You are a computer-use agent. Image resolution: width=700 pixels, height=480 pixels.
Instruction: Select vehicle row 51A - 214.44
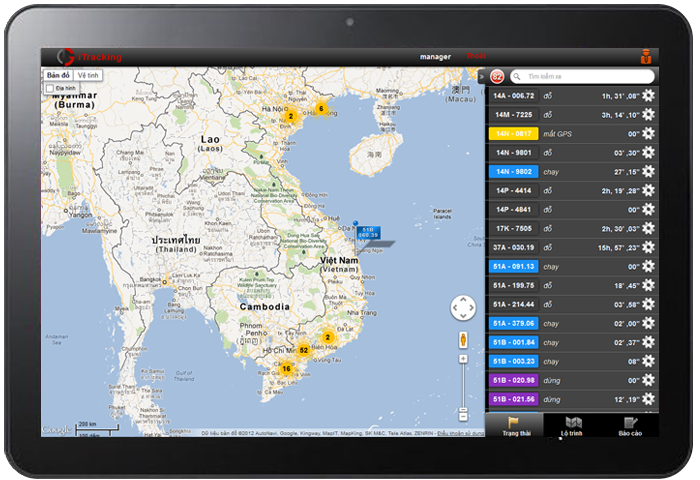tap(572, 305)
